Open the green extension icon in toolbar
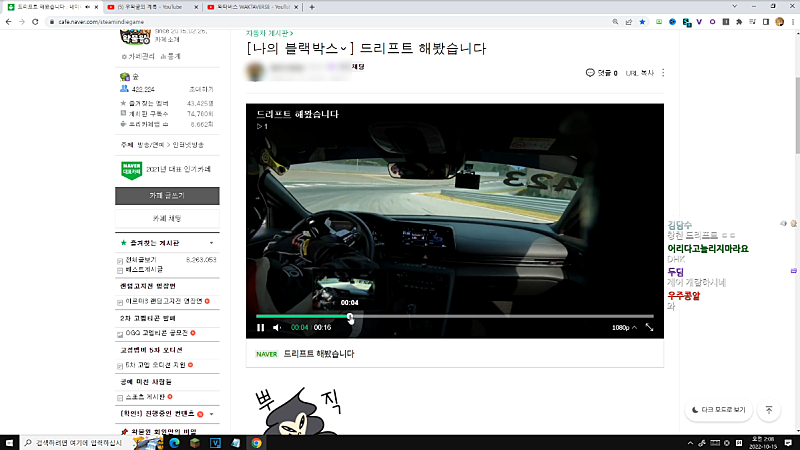 click(659, 22)
